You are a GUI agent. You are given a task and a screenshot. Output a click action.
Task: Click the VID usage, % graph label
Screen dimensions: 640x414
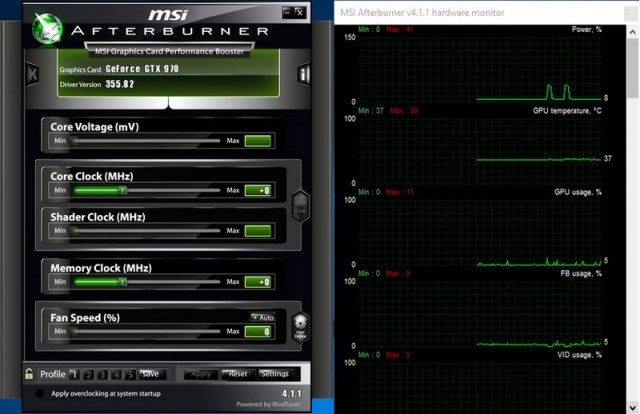pos(579,355)
